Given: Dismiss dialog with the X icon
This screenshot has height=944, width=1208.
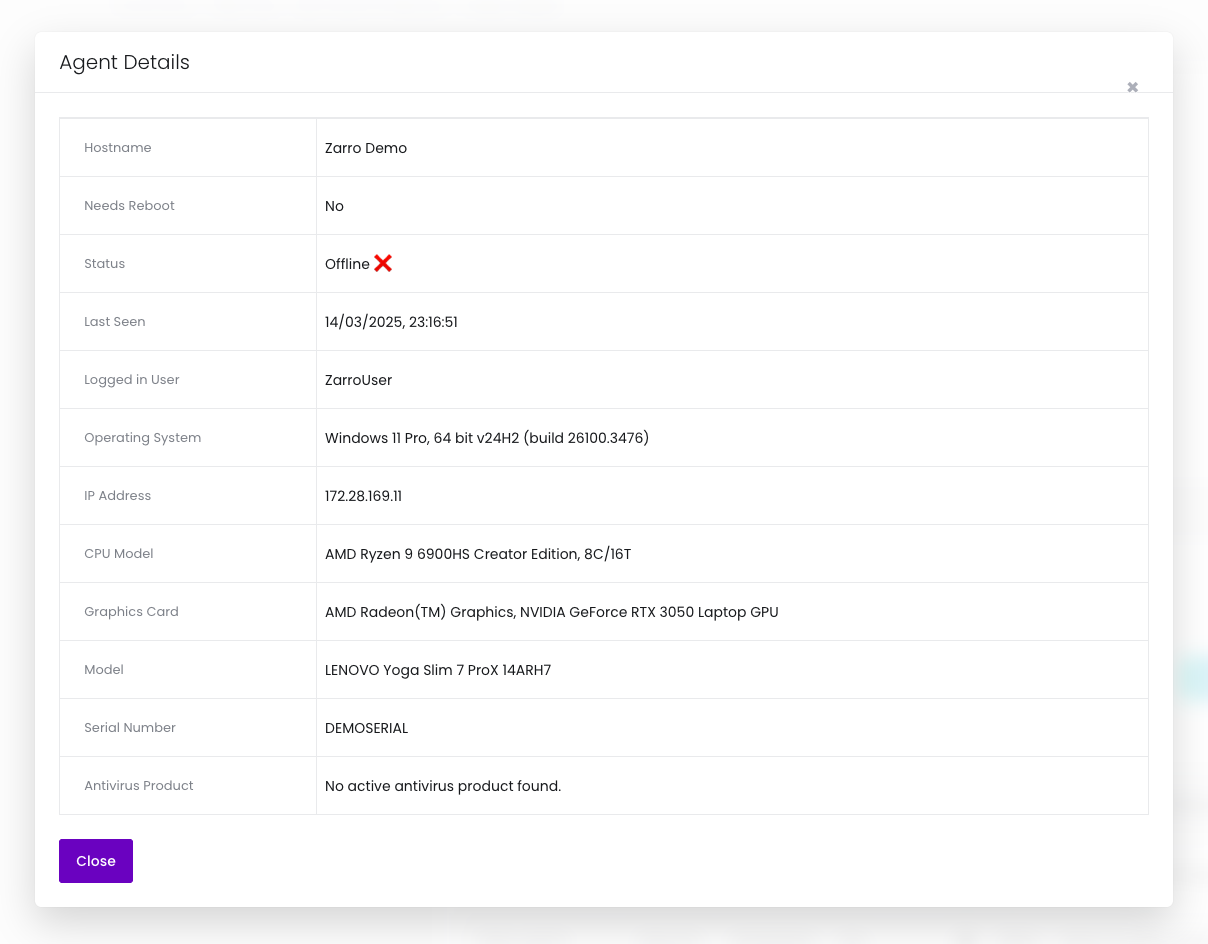Looking at the screenshot, I should pyautogui.click(x=1132, y=87).
